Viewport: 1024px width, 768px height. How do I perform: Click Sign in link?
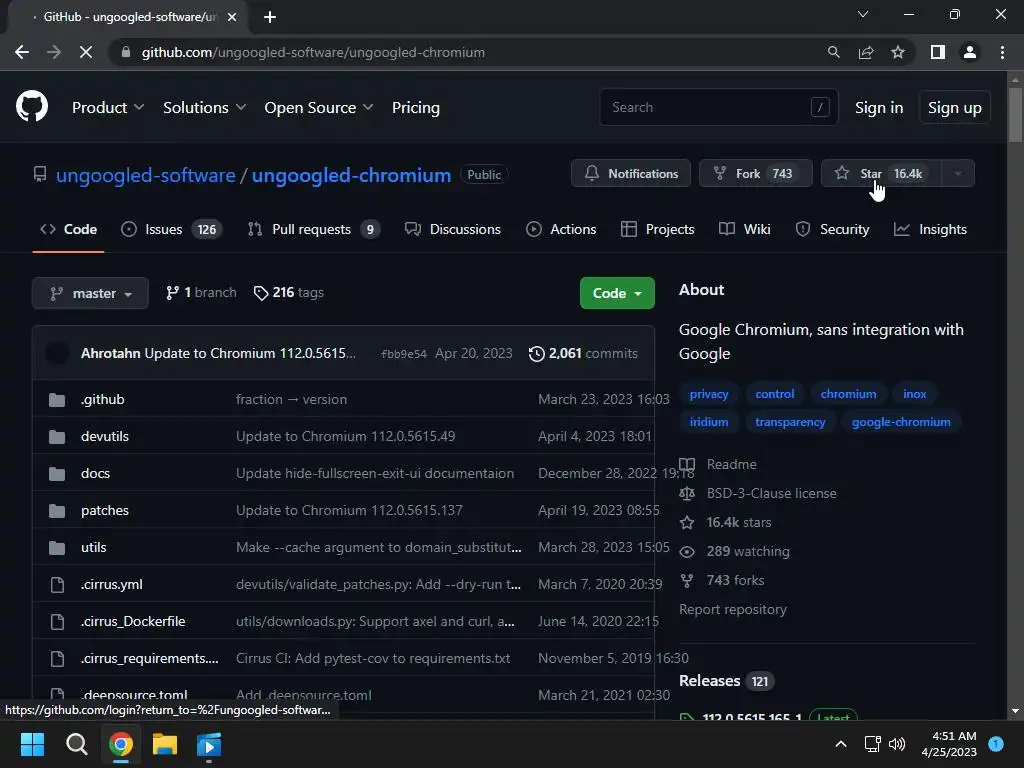(879, 108)
